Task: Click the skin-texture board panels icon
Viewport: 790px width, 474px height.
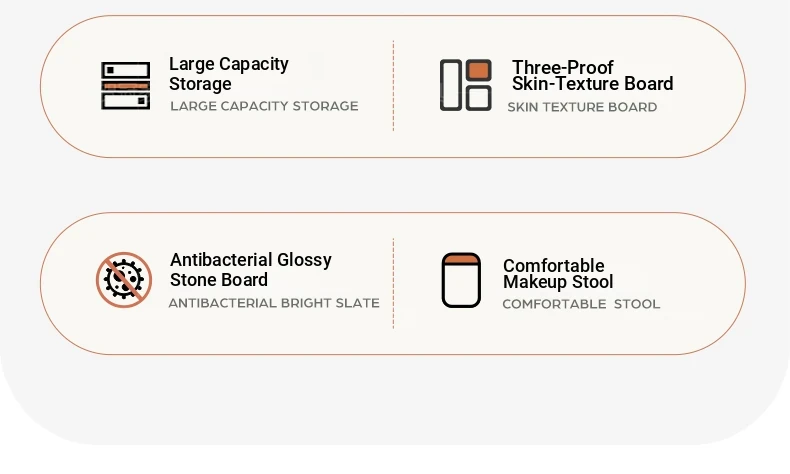Action: coord(466,85)
